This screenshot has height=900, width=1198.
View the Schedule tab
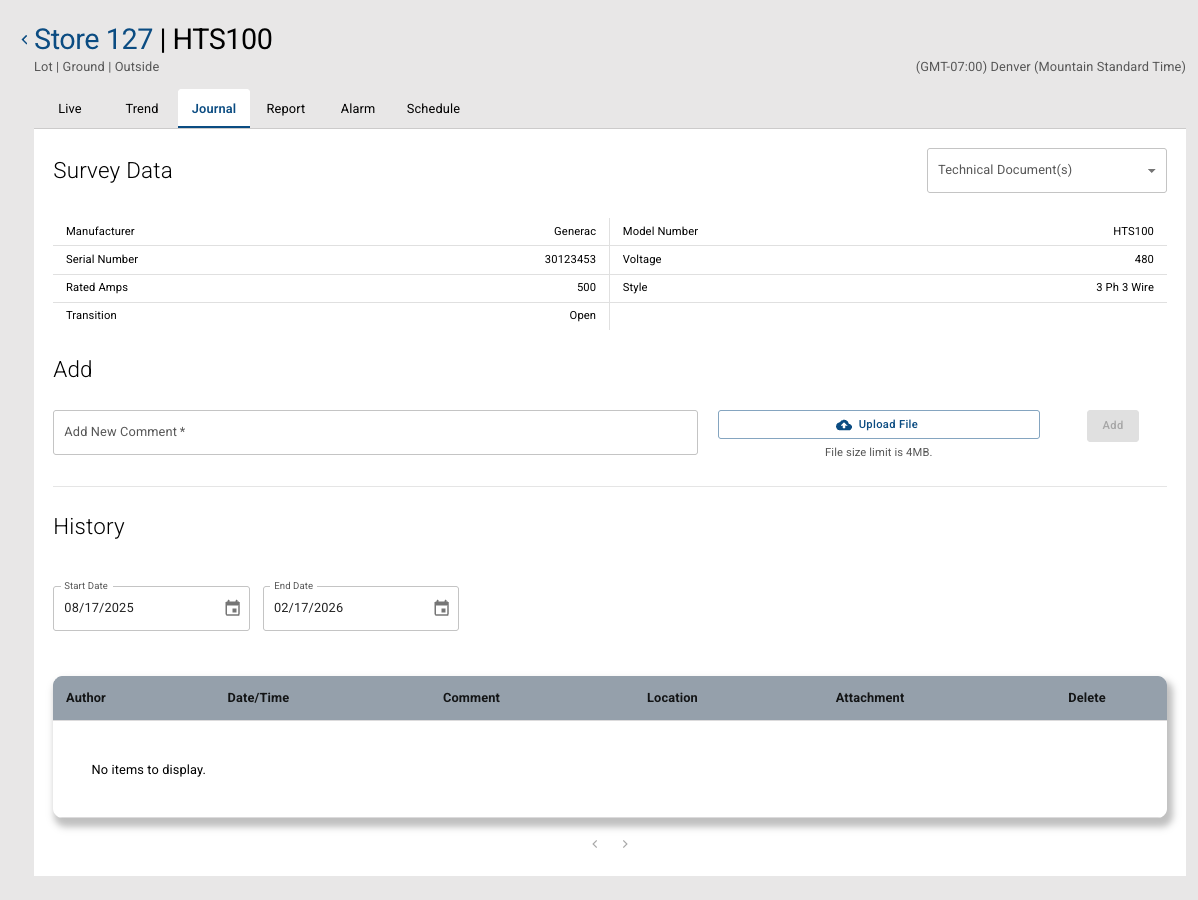tap(433, 109)
